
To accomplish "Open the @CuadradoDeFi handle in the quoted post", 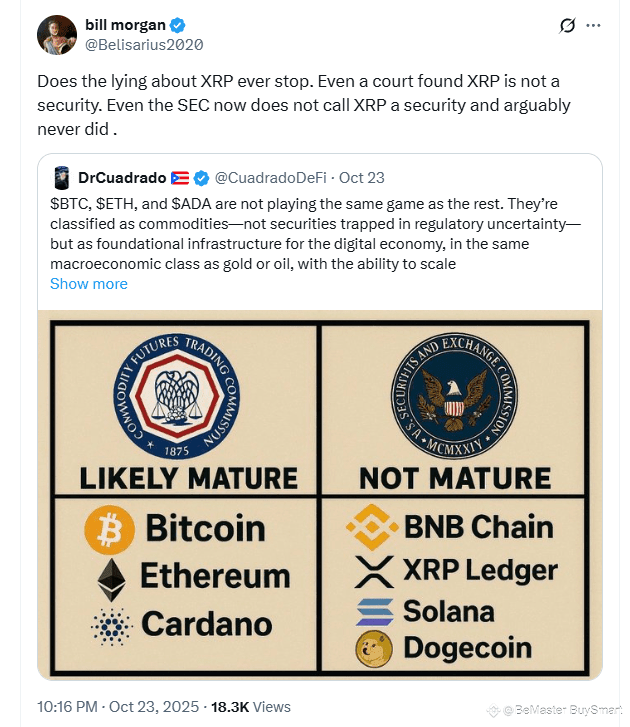I will point(270,178).
